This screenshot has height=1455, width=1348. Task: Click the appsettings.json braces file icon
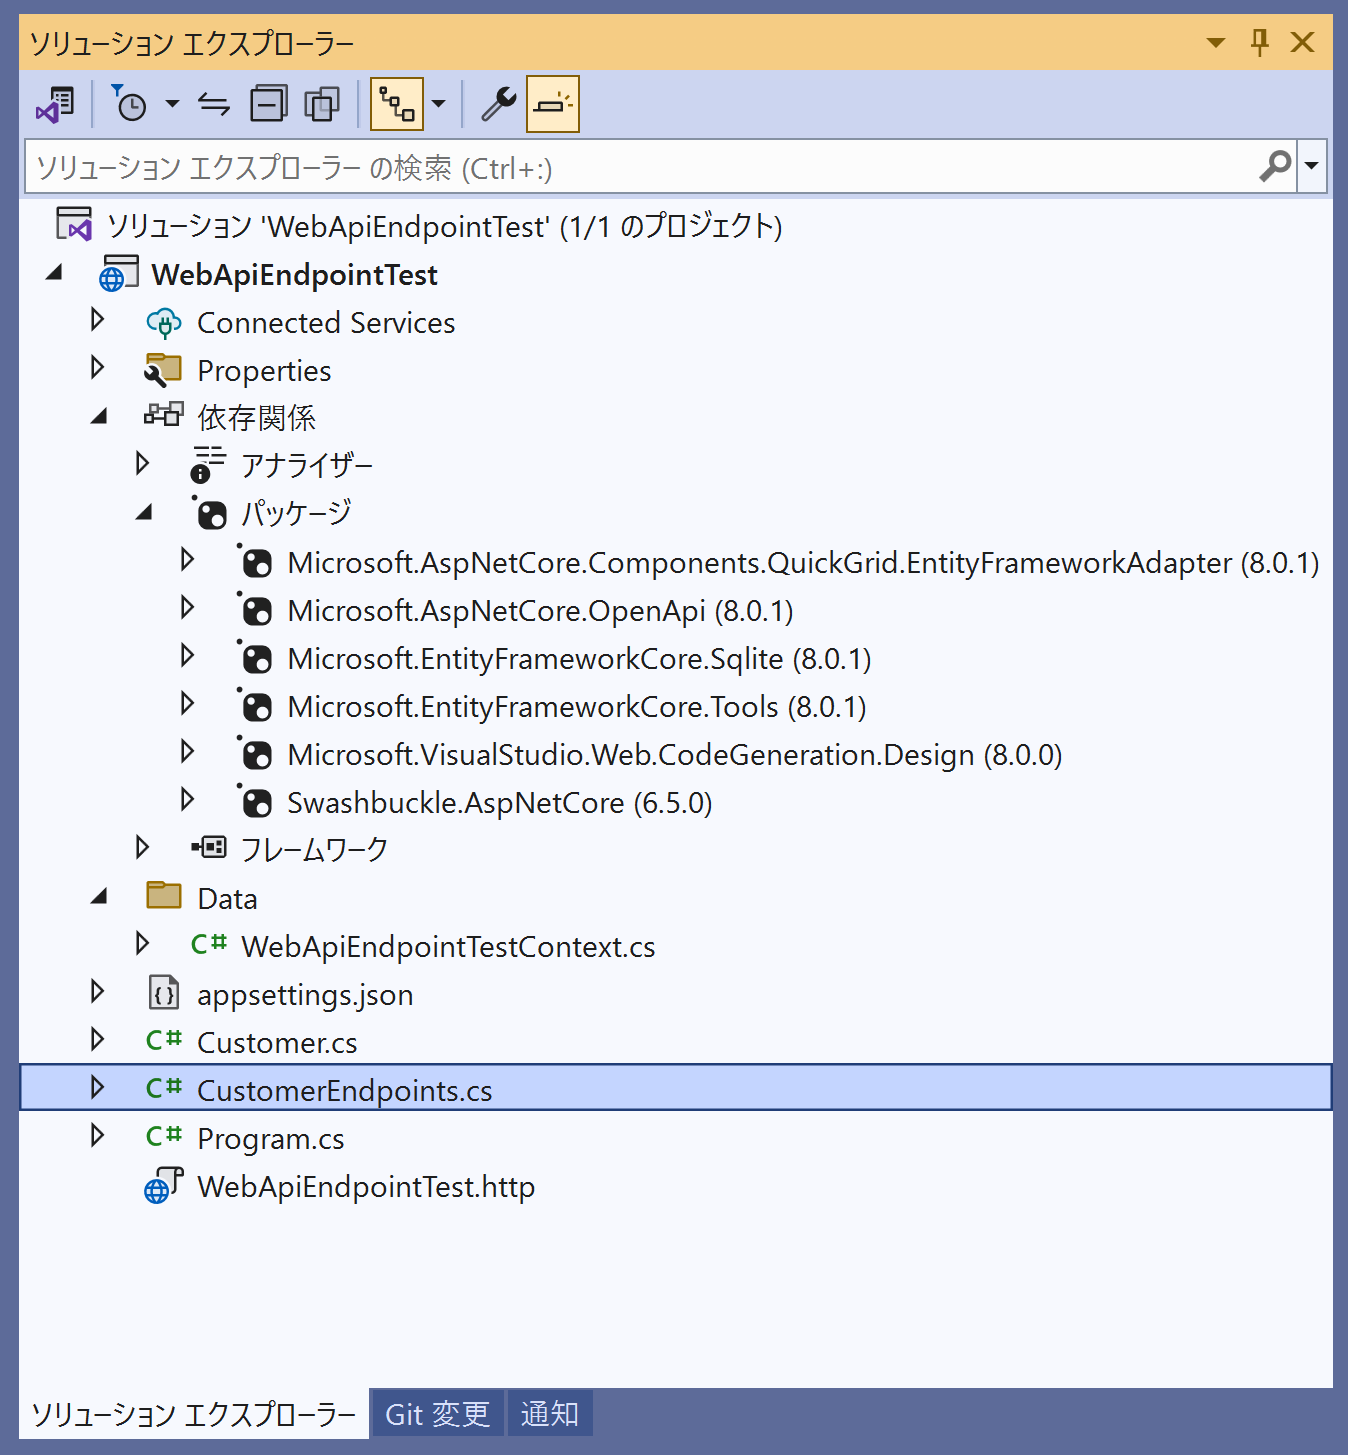tap(164, 993)
